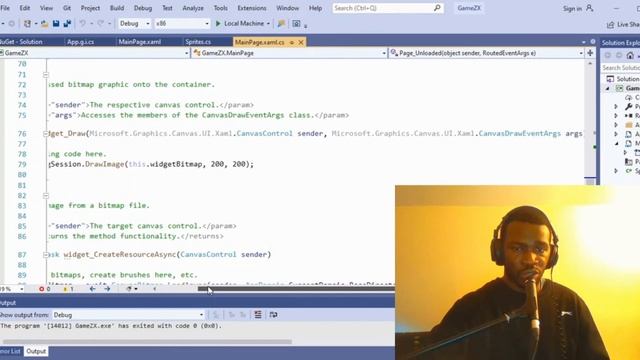Click the Solution node icon in Solution Explorer
Image resolution: width=640 pixels, height=360 pixels.
pos(610,79)
